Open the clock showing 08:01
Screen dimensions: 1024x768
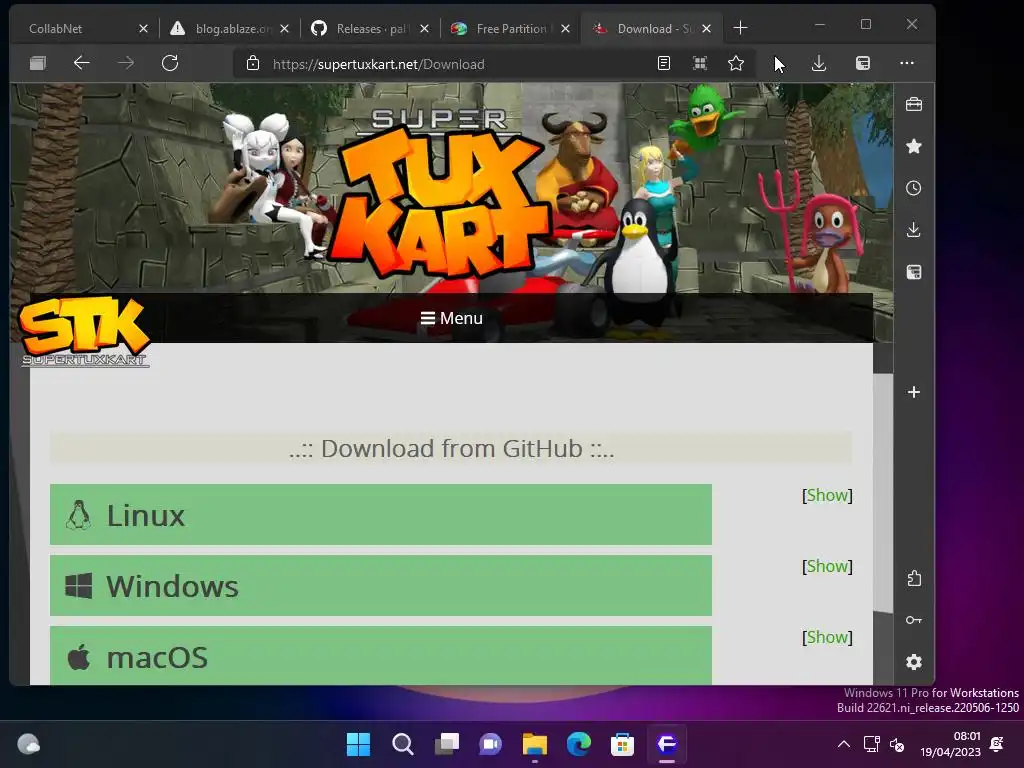[x=951, y=744]
